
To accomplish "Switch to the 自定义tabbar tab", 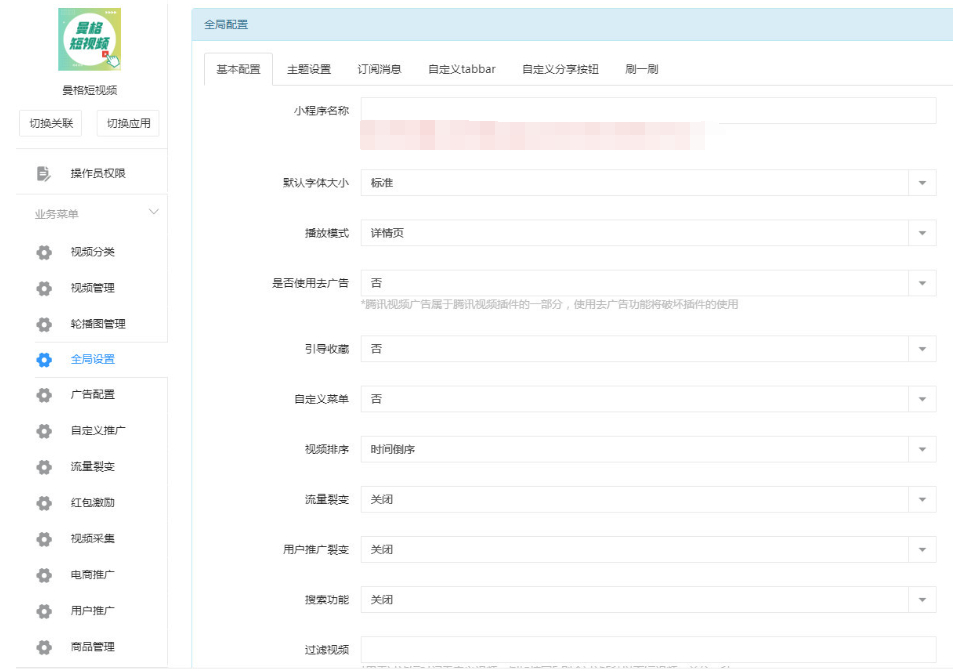I will point(461,69).
